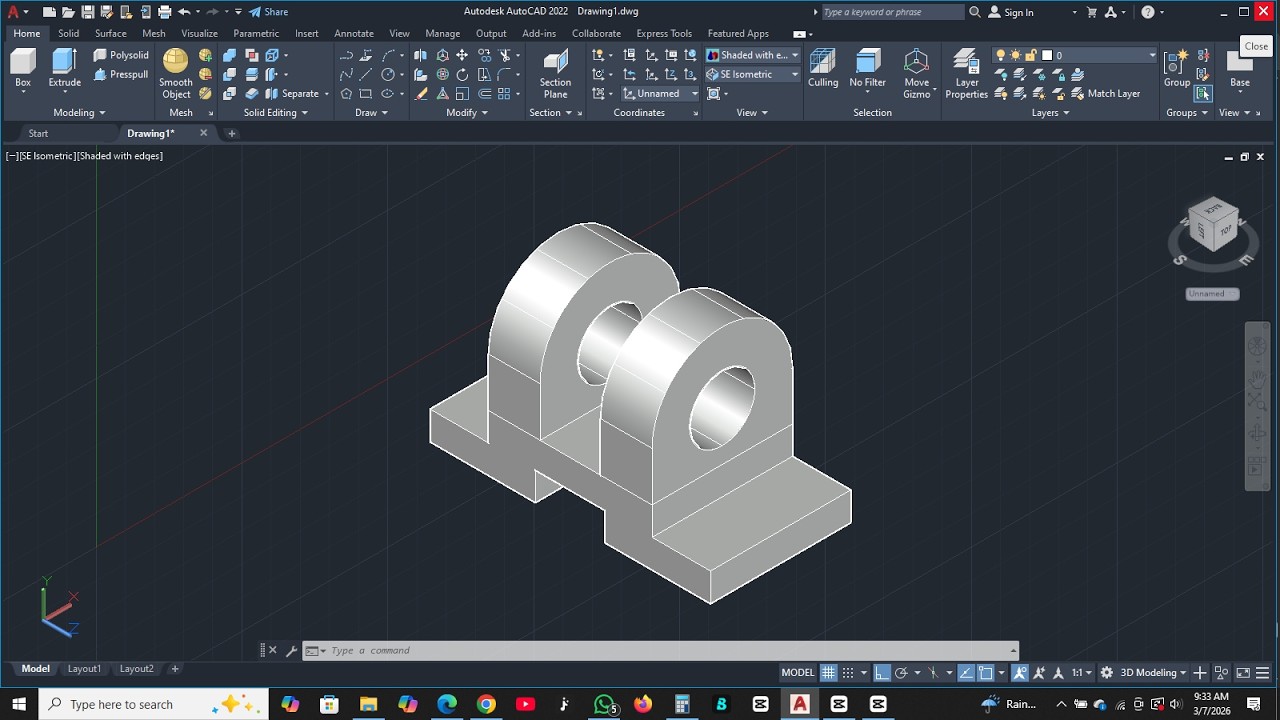The image size is (1280, 720).
Task: Click the Type a keyword or phrase search box
Action: coord(893,12)
